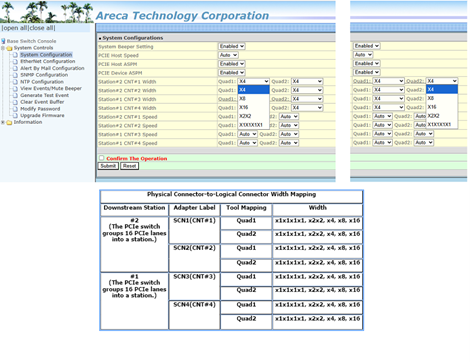Open View Events/Mute Beeper page
Image resolution: width=470 pixels, height=362 pixels.
pos(51,88)
